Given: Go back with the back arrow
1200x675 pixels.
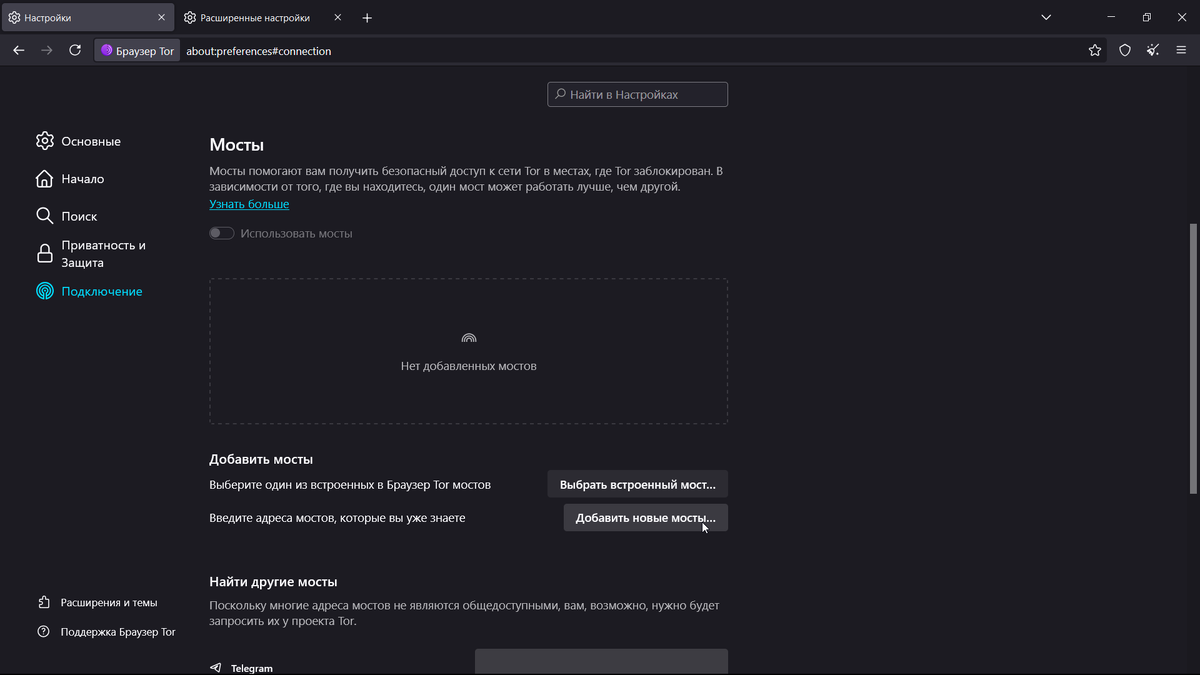Looking at the screenshot, I should click(19, 50).
